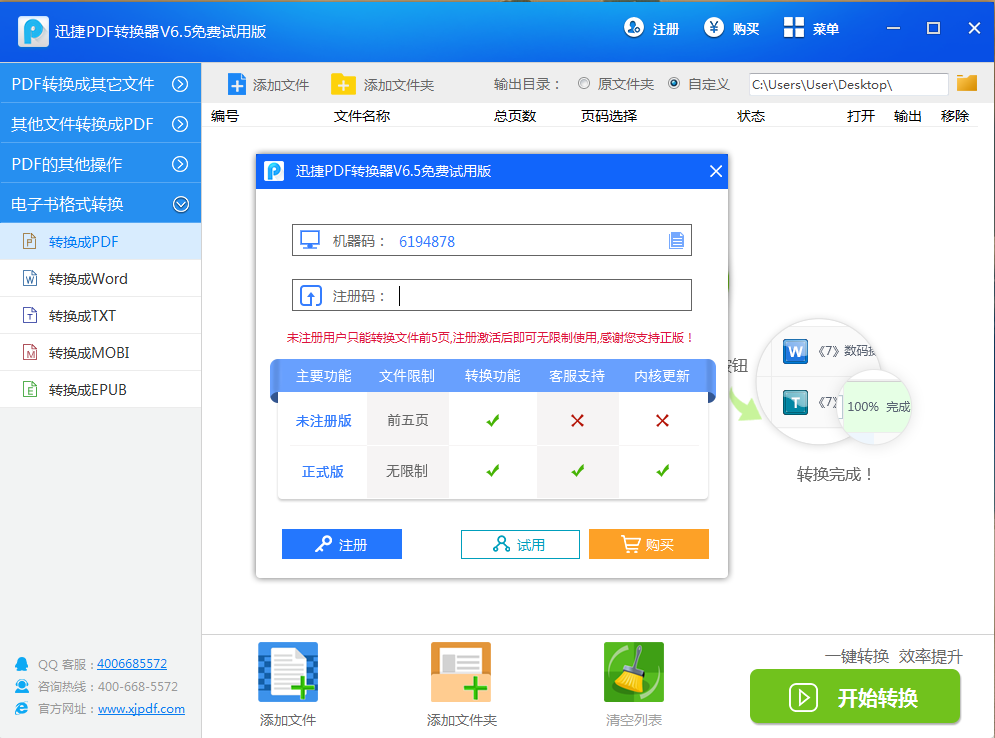Click the 咨询热线 number 400-668-5572
This screenshot has width=995, height=738.
point(138,687)
